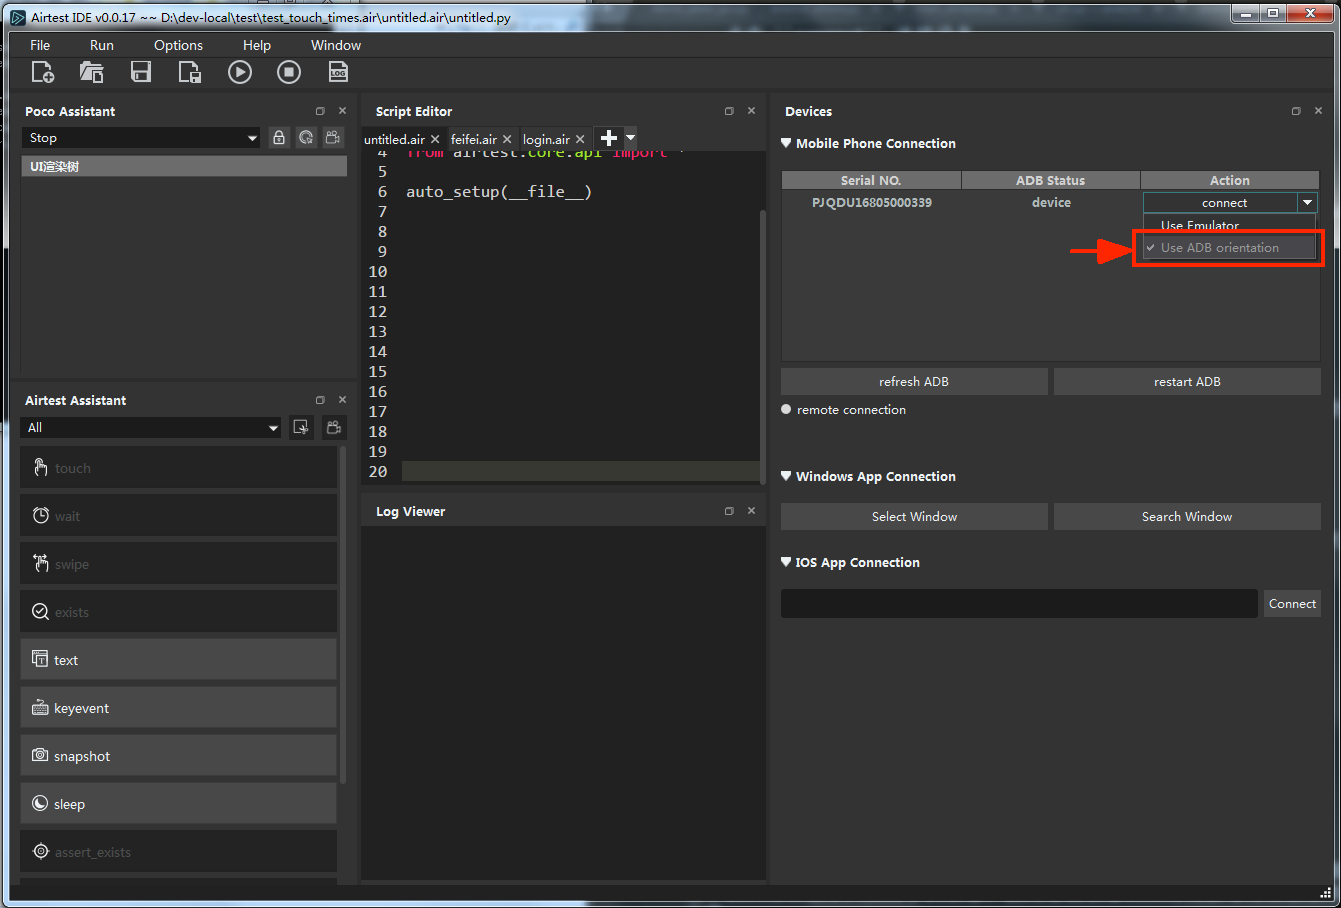Click the Save As toolbar icon
Screen dimensions: 1341x908
189,72
